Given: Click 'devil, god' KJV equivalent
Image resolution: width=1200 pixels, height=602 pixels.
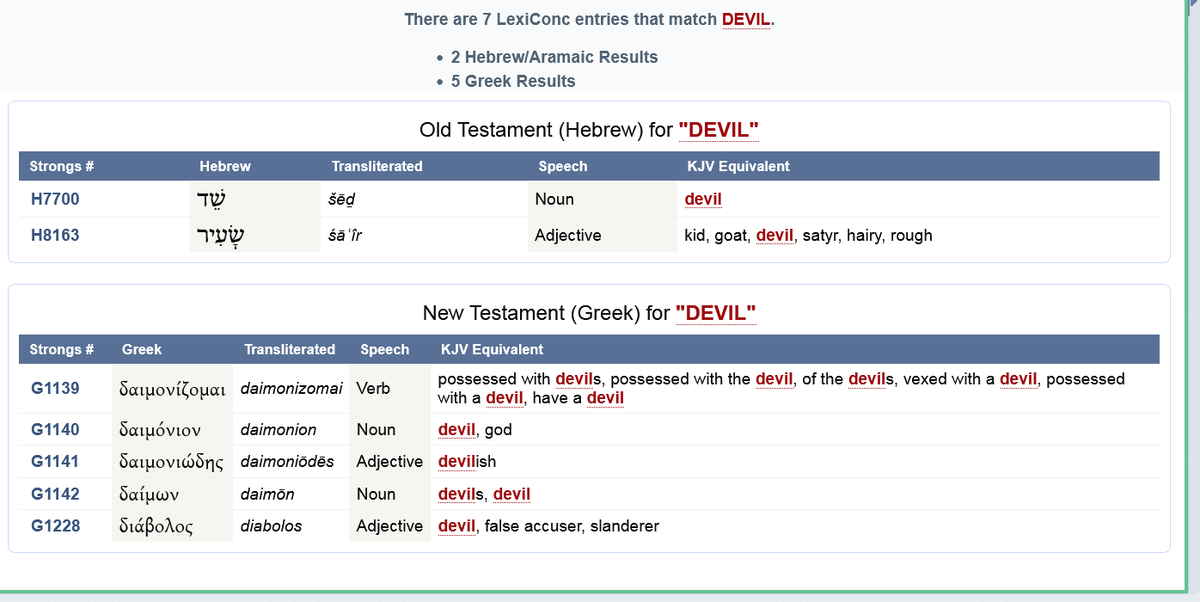Looking at the screenshot, I should (475, 429).
